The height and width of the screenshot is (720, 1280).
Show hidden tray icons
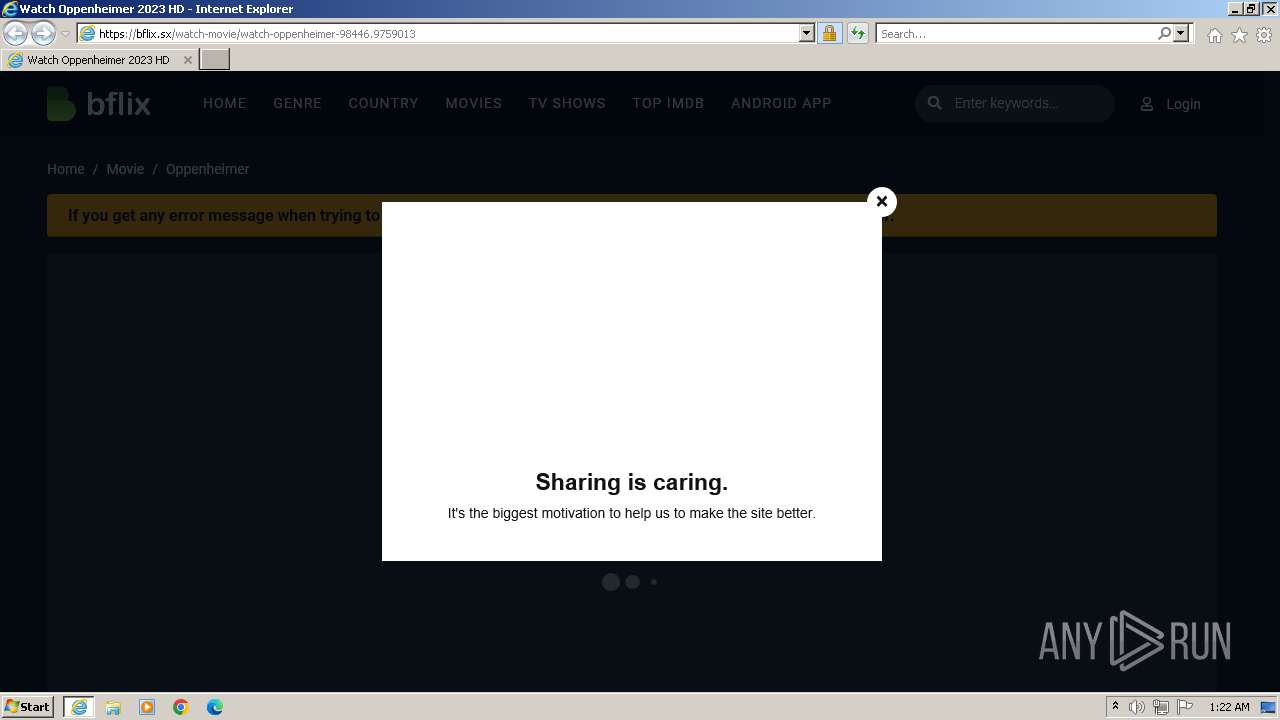pos(1115,707)
